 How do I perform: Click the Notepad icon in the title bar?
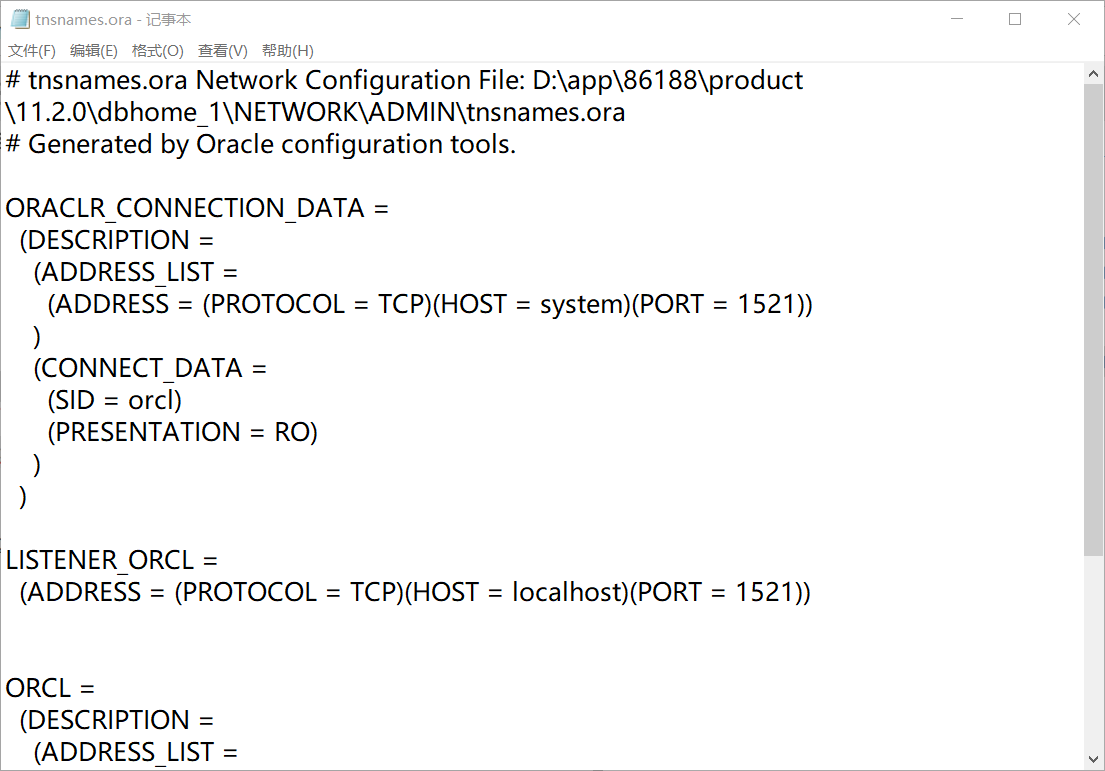point(20,18)
